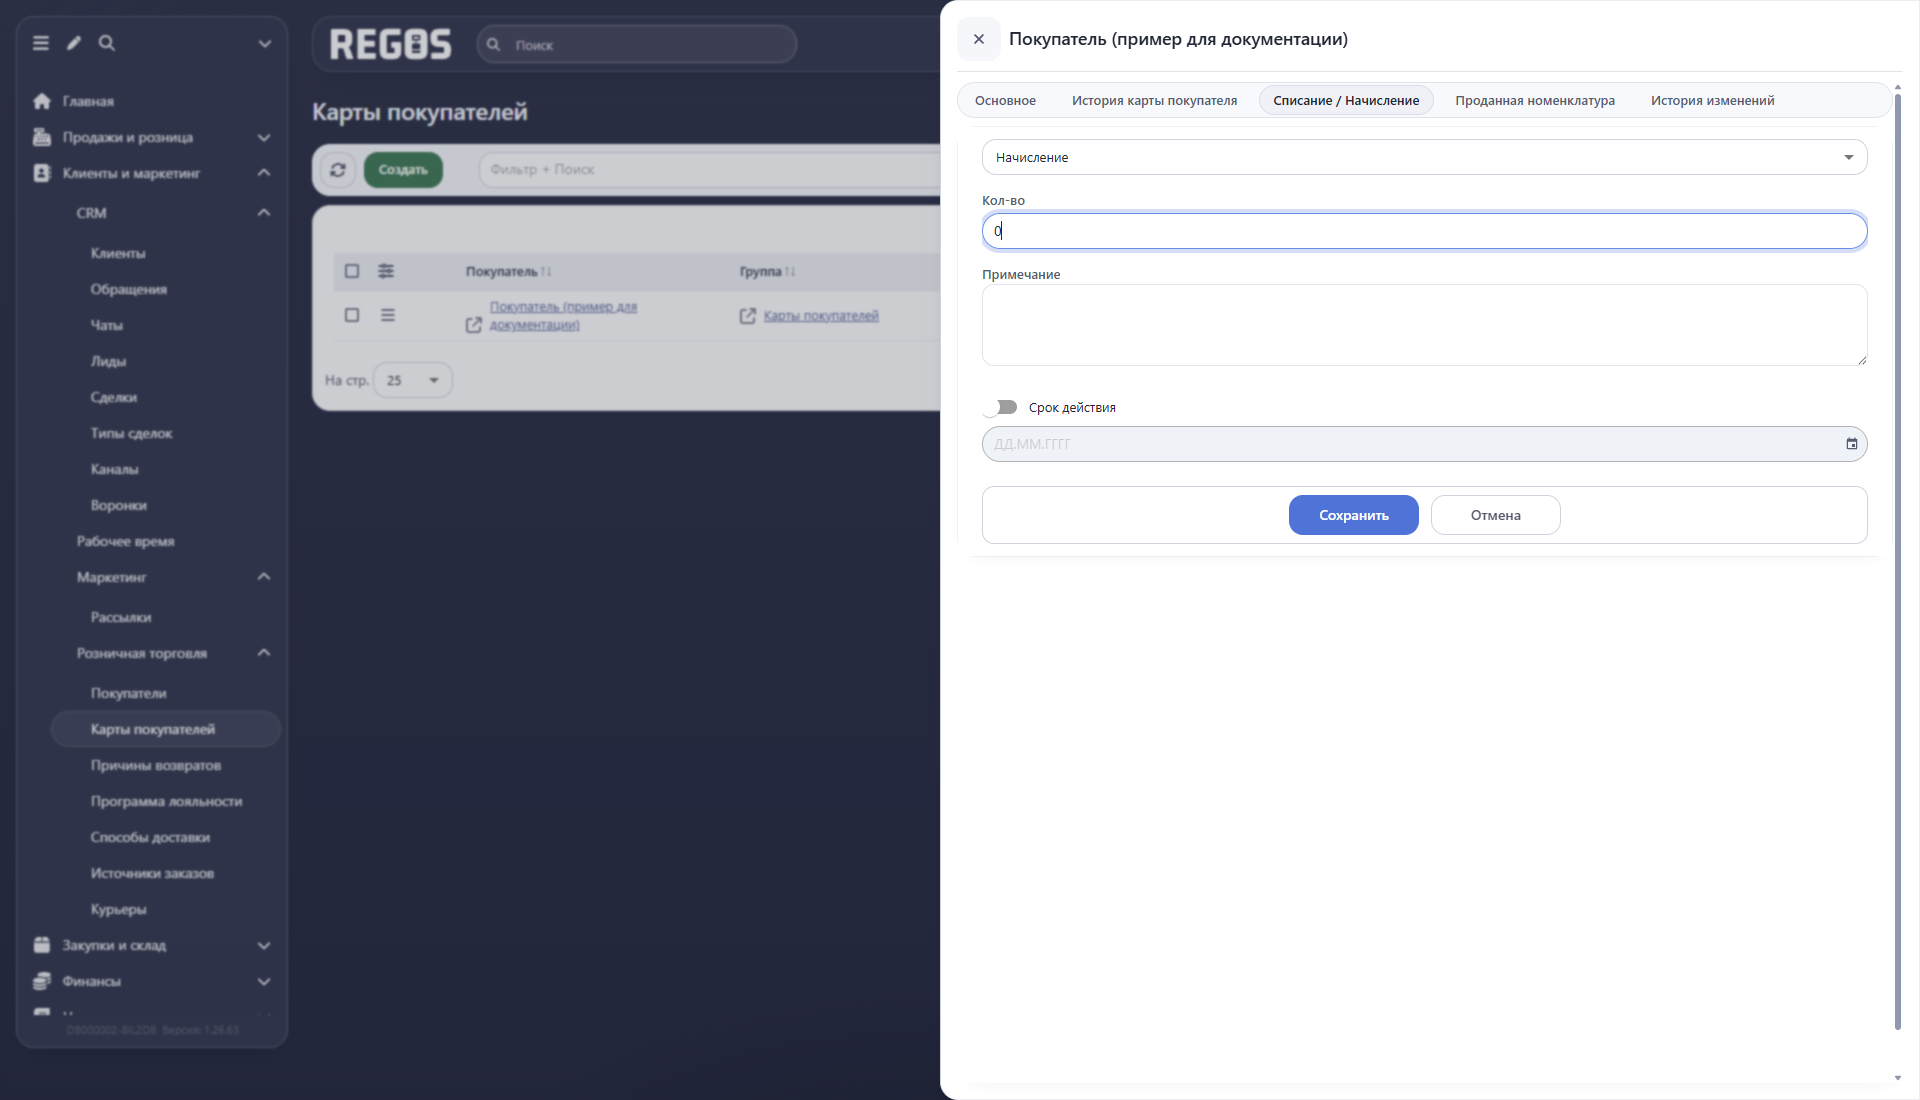Screen dimensions: 1920x1100
Task: Click the Продажи и розница register icon
Action: (x=42, y=137)
